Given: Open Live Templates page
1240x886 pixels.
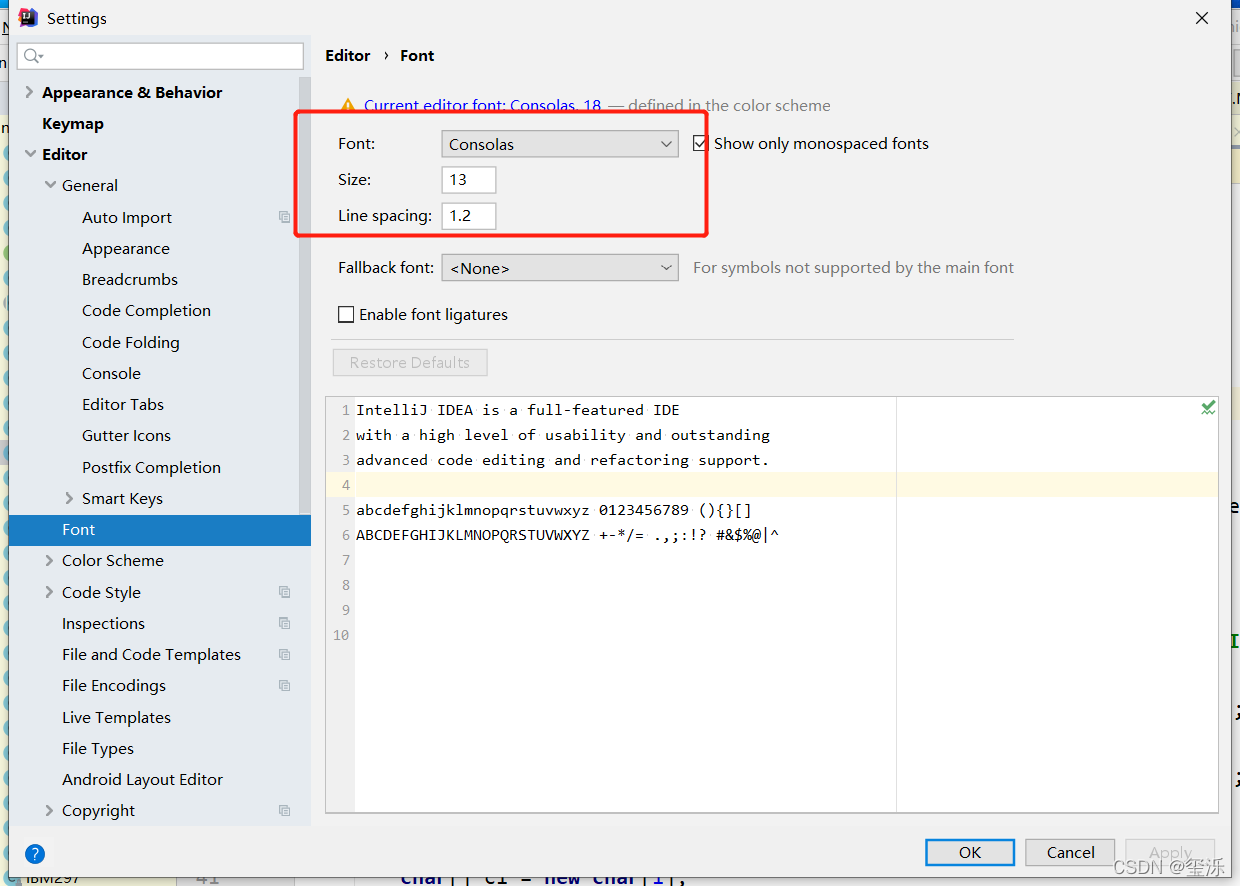Looking at the screenshot, I should 116,717.
